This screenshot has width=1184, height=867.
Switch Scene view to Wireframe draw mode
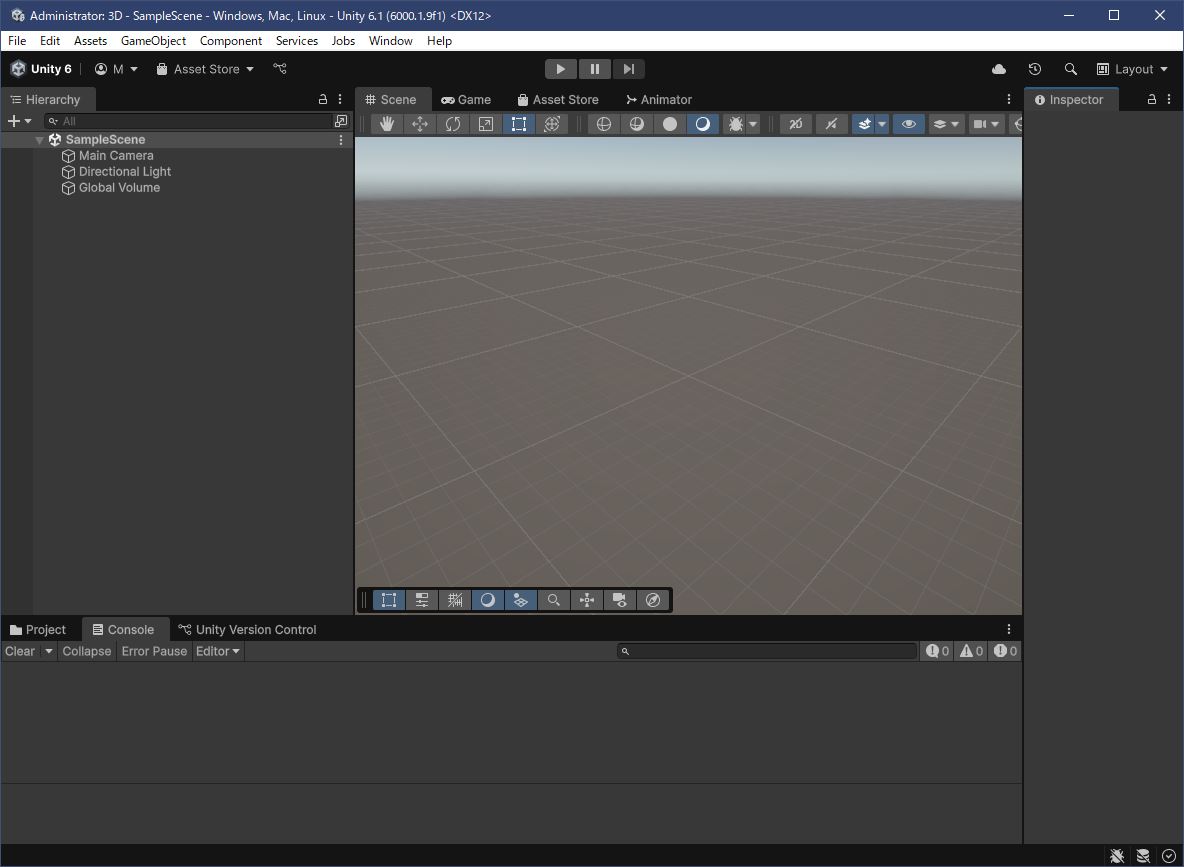click(603, 124)
